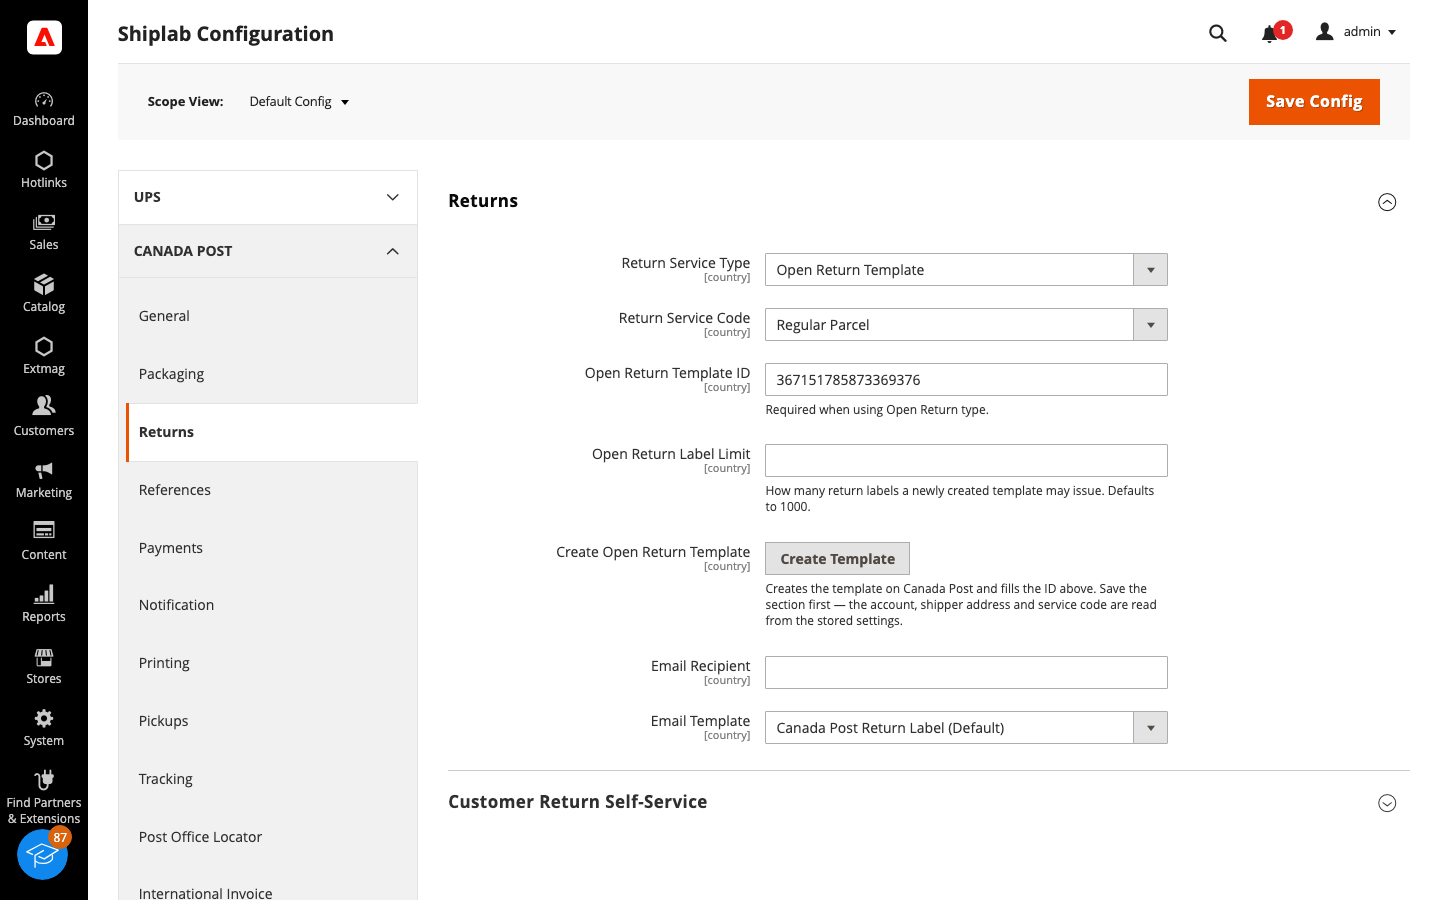The height and width of the screenshot is (900, 1440).
Task: Click the 'Required when using Open Return type.' note
Action: pos(877,410)
